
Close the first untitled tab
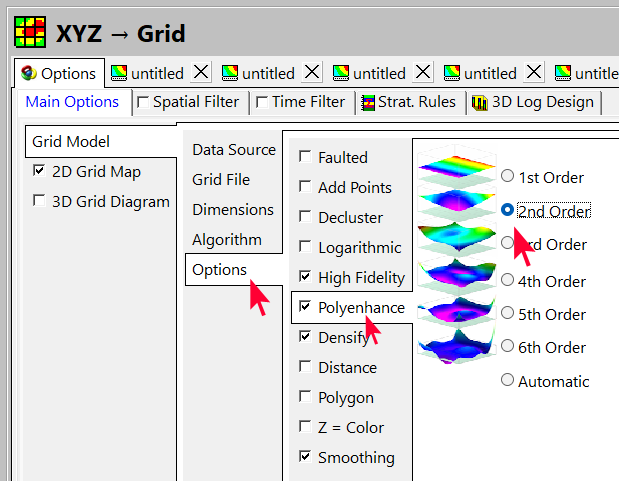click(201, 72)
